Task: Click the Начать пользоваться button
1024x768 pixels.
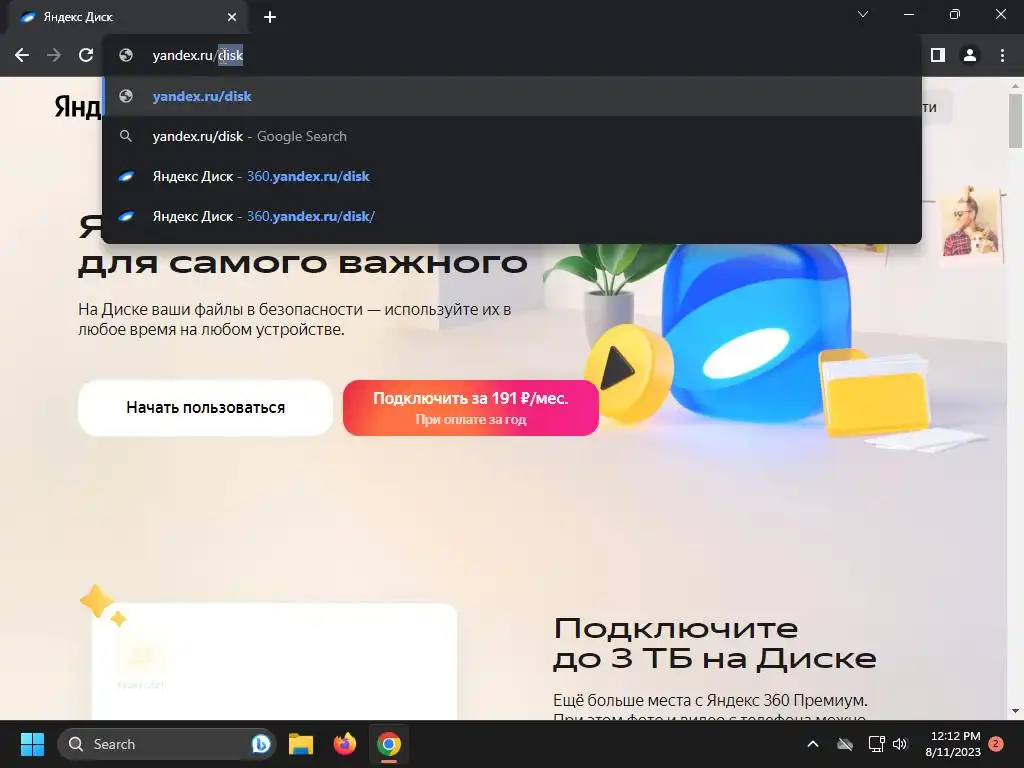Action: (x=205, y=408)
